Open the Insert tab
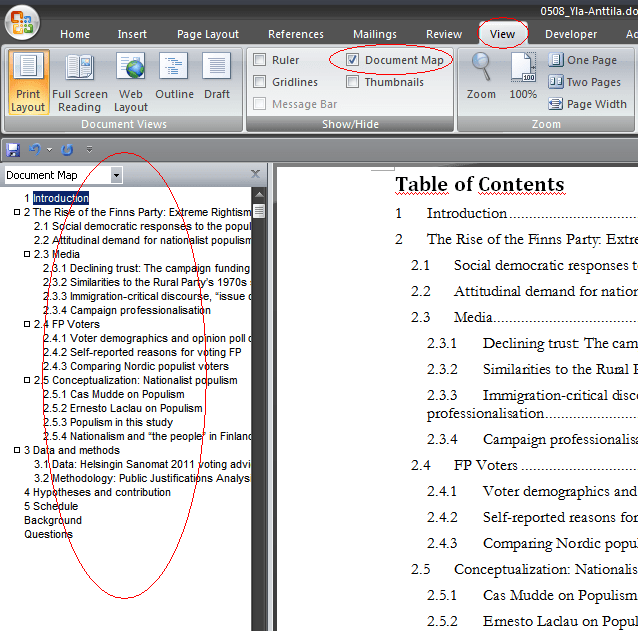The height and width of the screenshot is (631, 638). [x=132, y=34]
